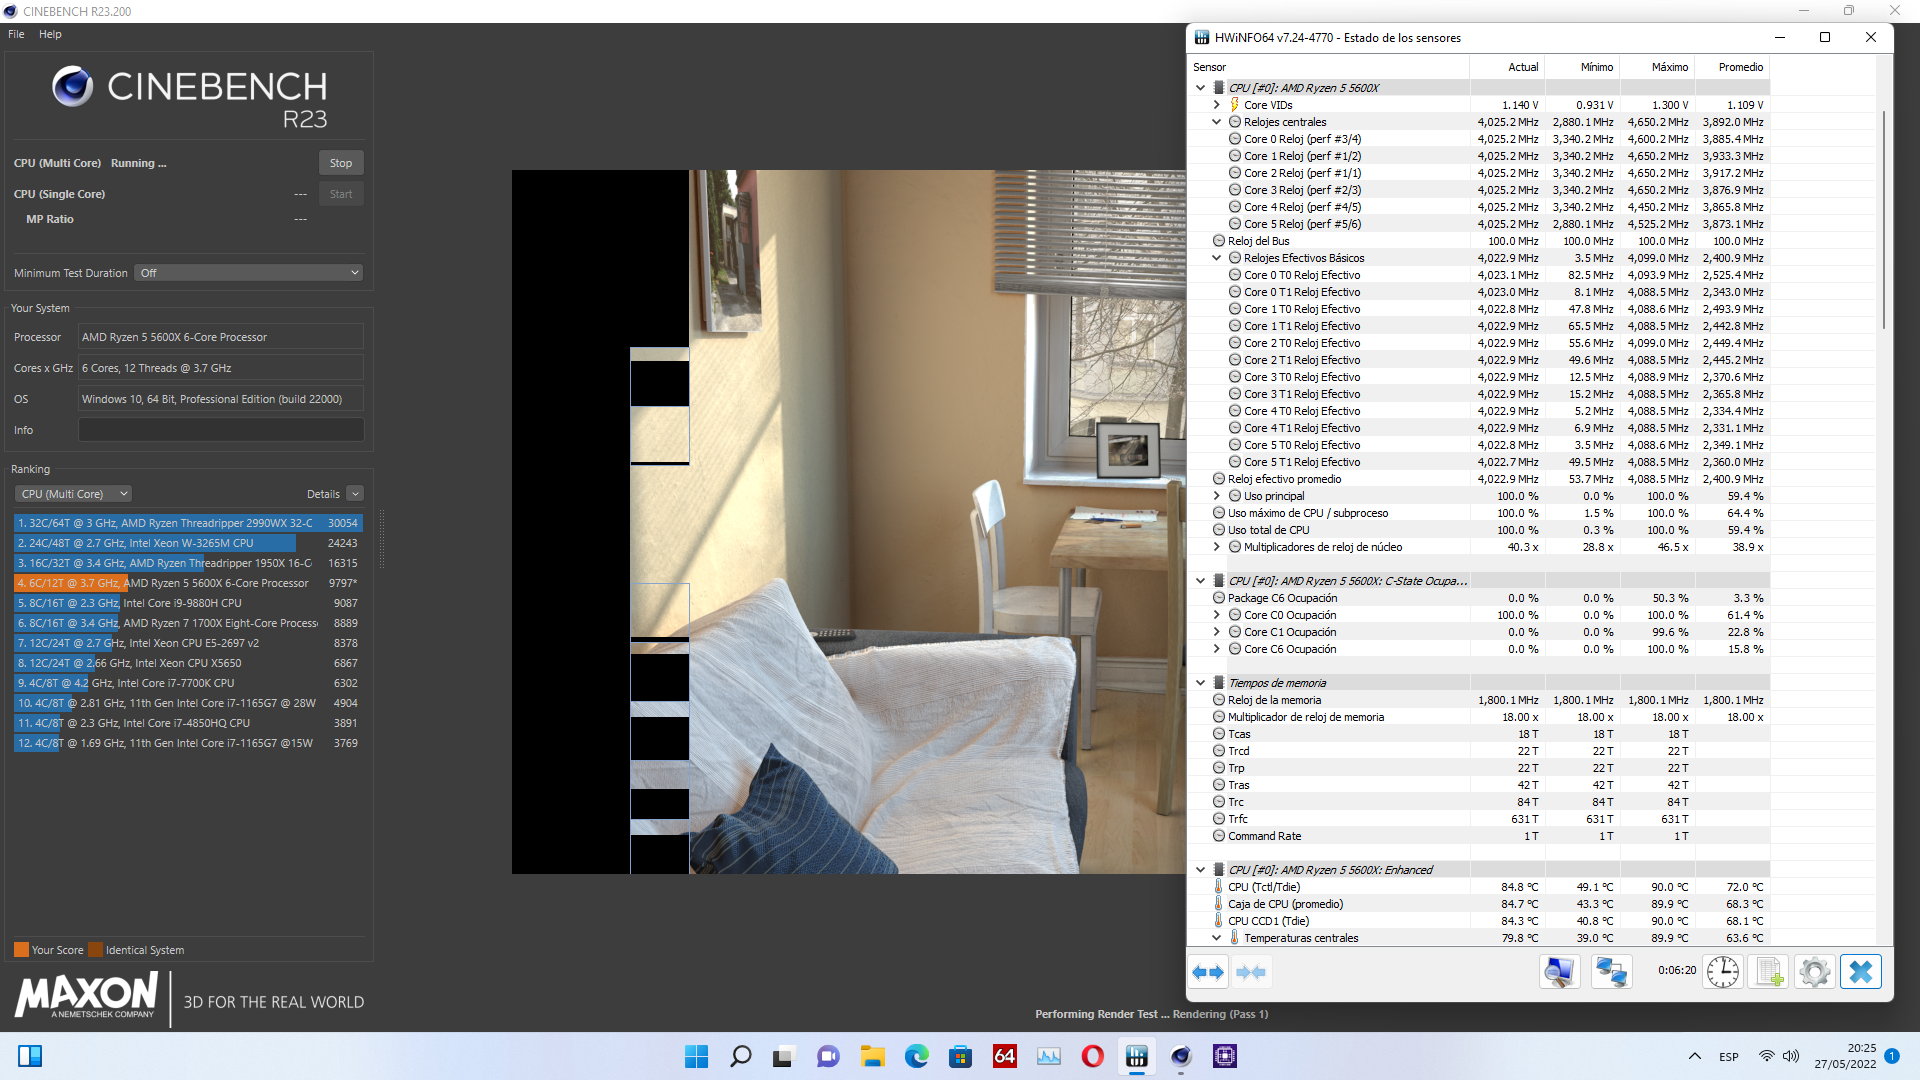The image size is (1920, 1080).
Task: Open HWiNFO sensor settings gear icon
Action: click(1814, 972)
